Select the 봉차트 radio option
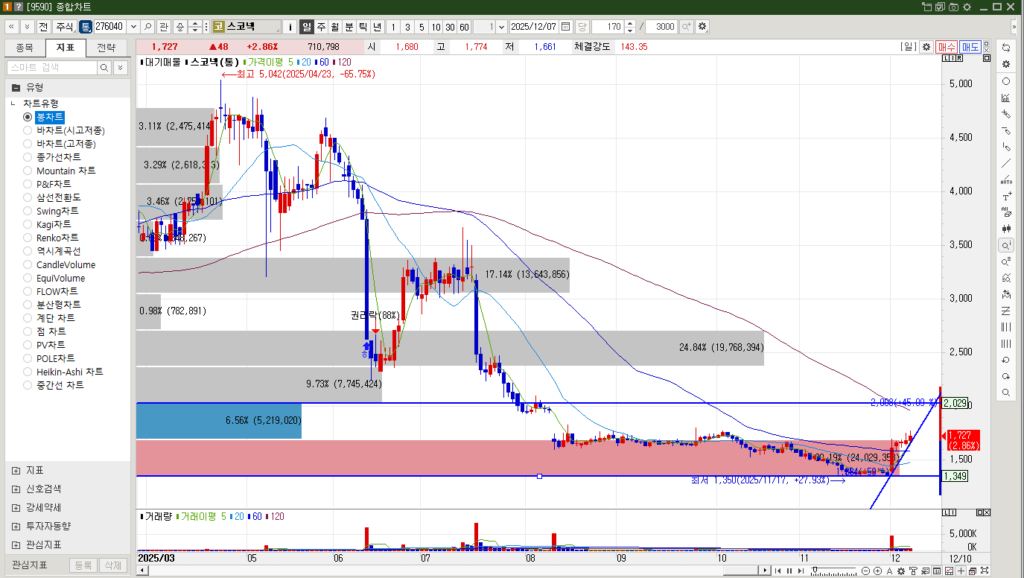Viewport: 1024px width, 578px height. [x=28, y=117]
